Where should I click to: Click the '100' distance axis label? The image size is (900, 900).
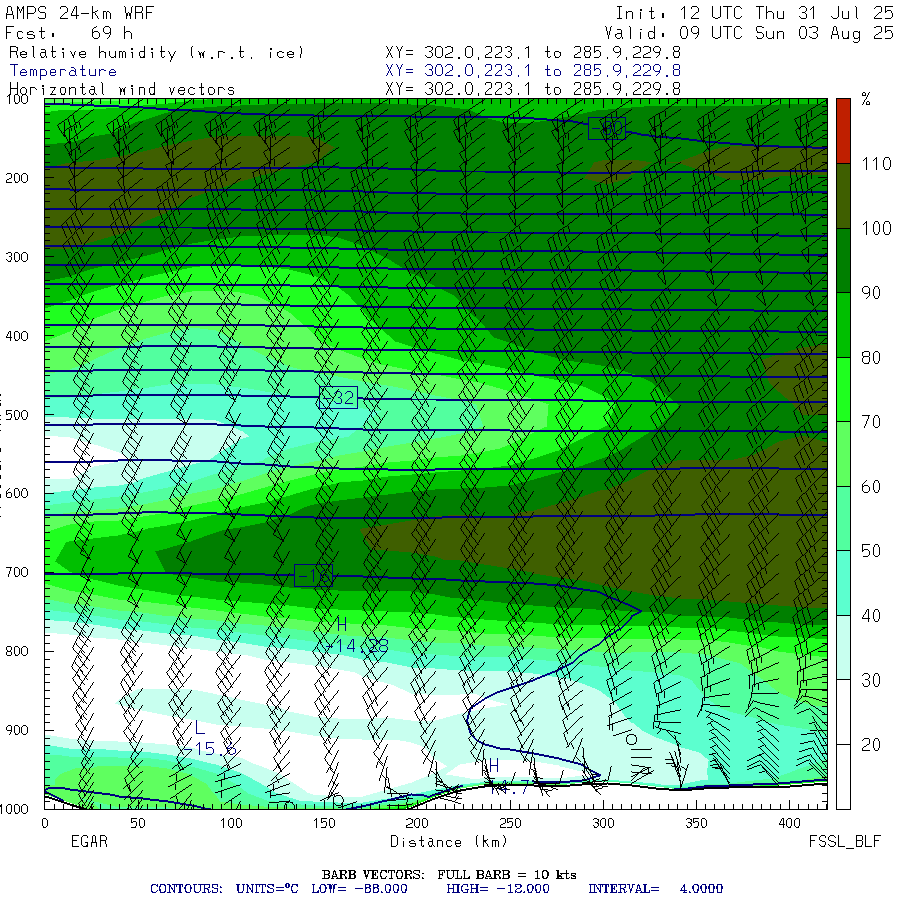point(231,823)
